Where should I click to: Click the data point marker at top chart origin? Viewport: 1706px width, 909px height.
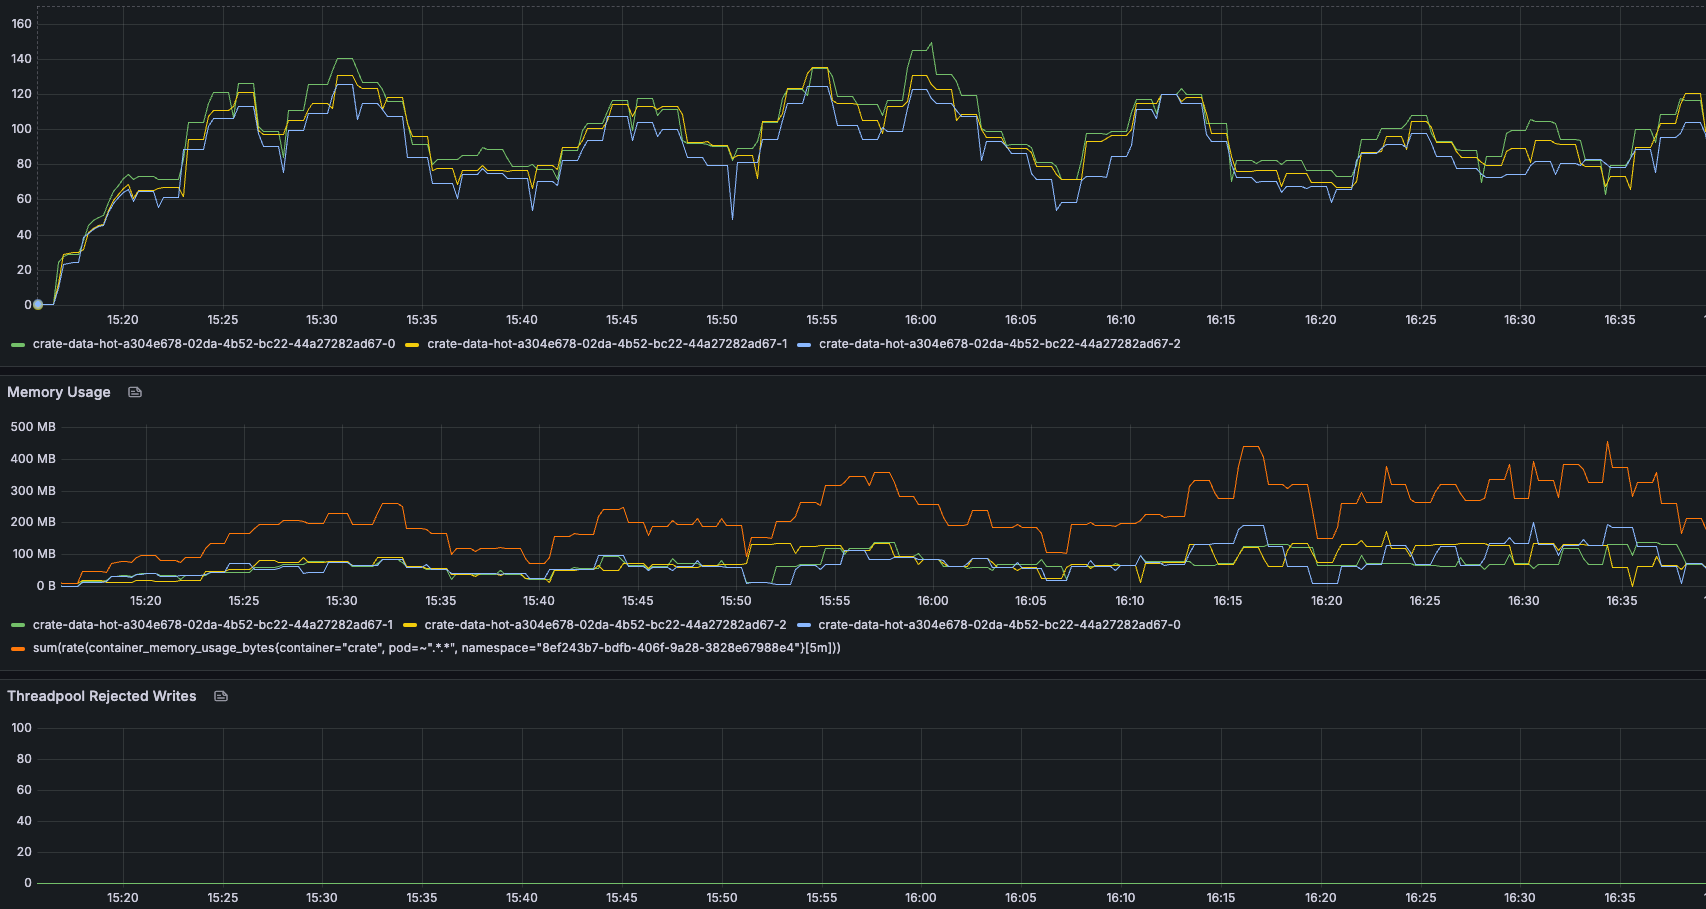click(38, 304)
